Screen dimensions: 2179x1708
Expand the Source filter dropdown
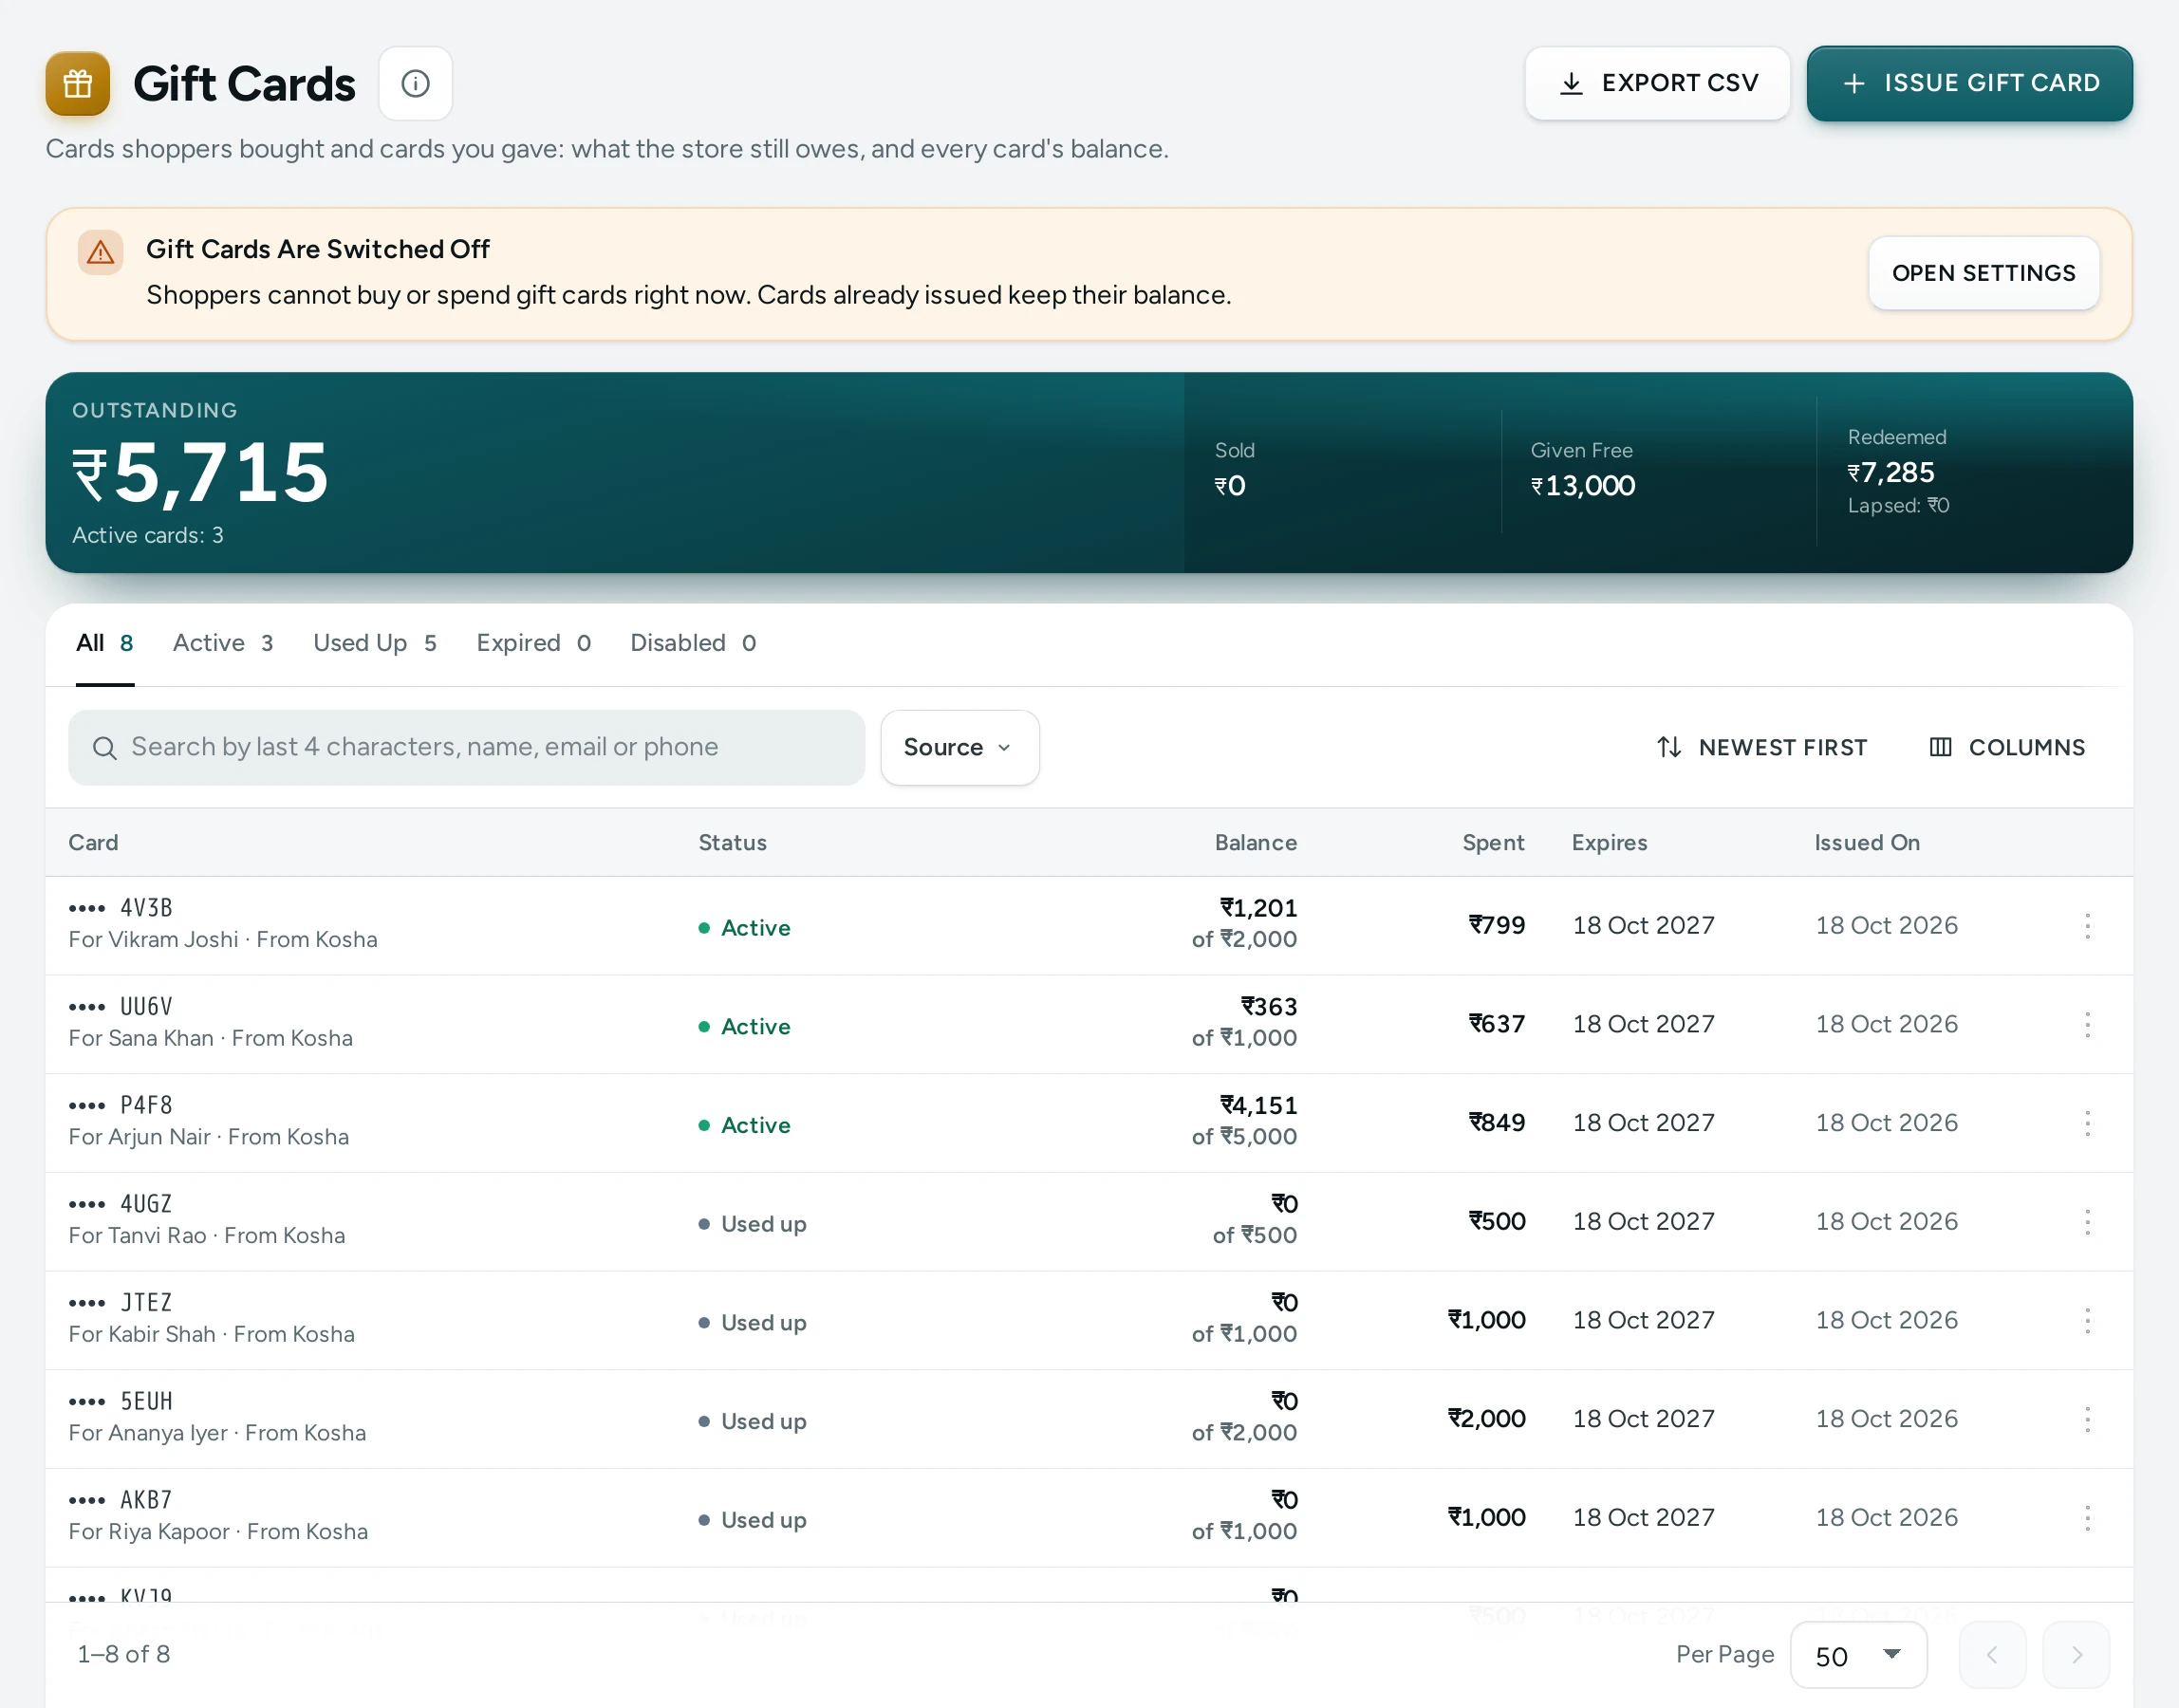click(959, 748)
